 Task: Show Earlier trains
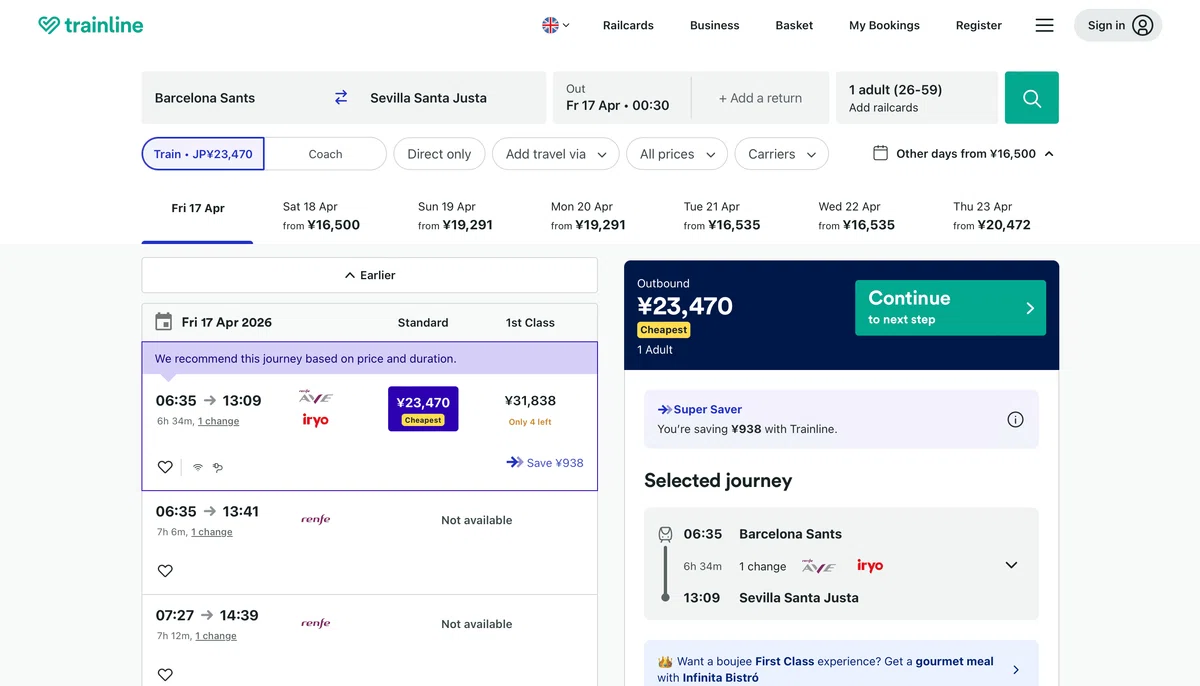click(370, 275)
